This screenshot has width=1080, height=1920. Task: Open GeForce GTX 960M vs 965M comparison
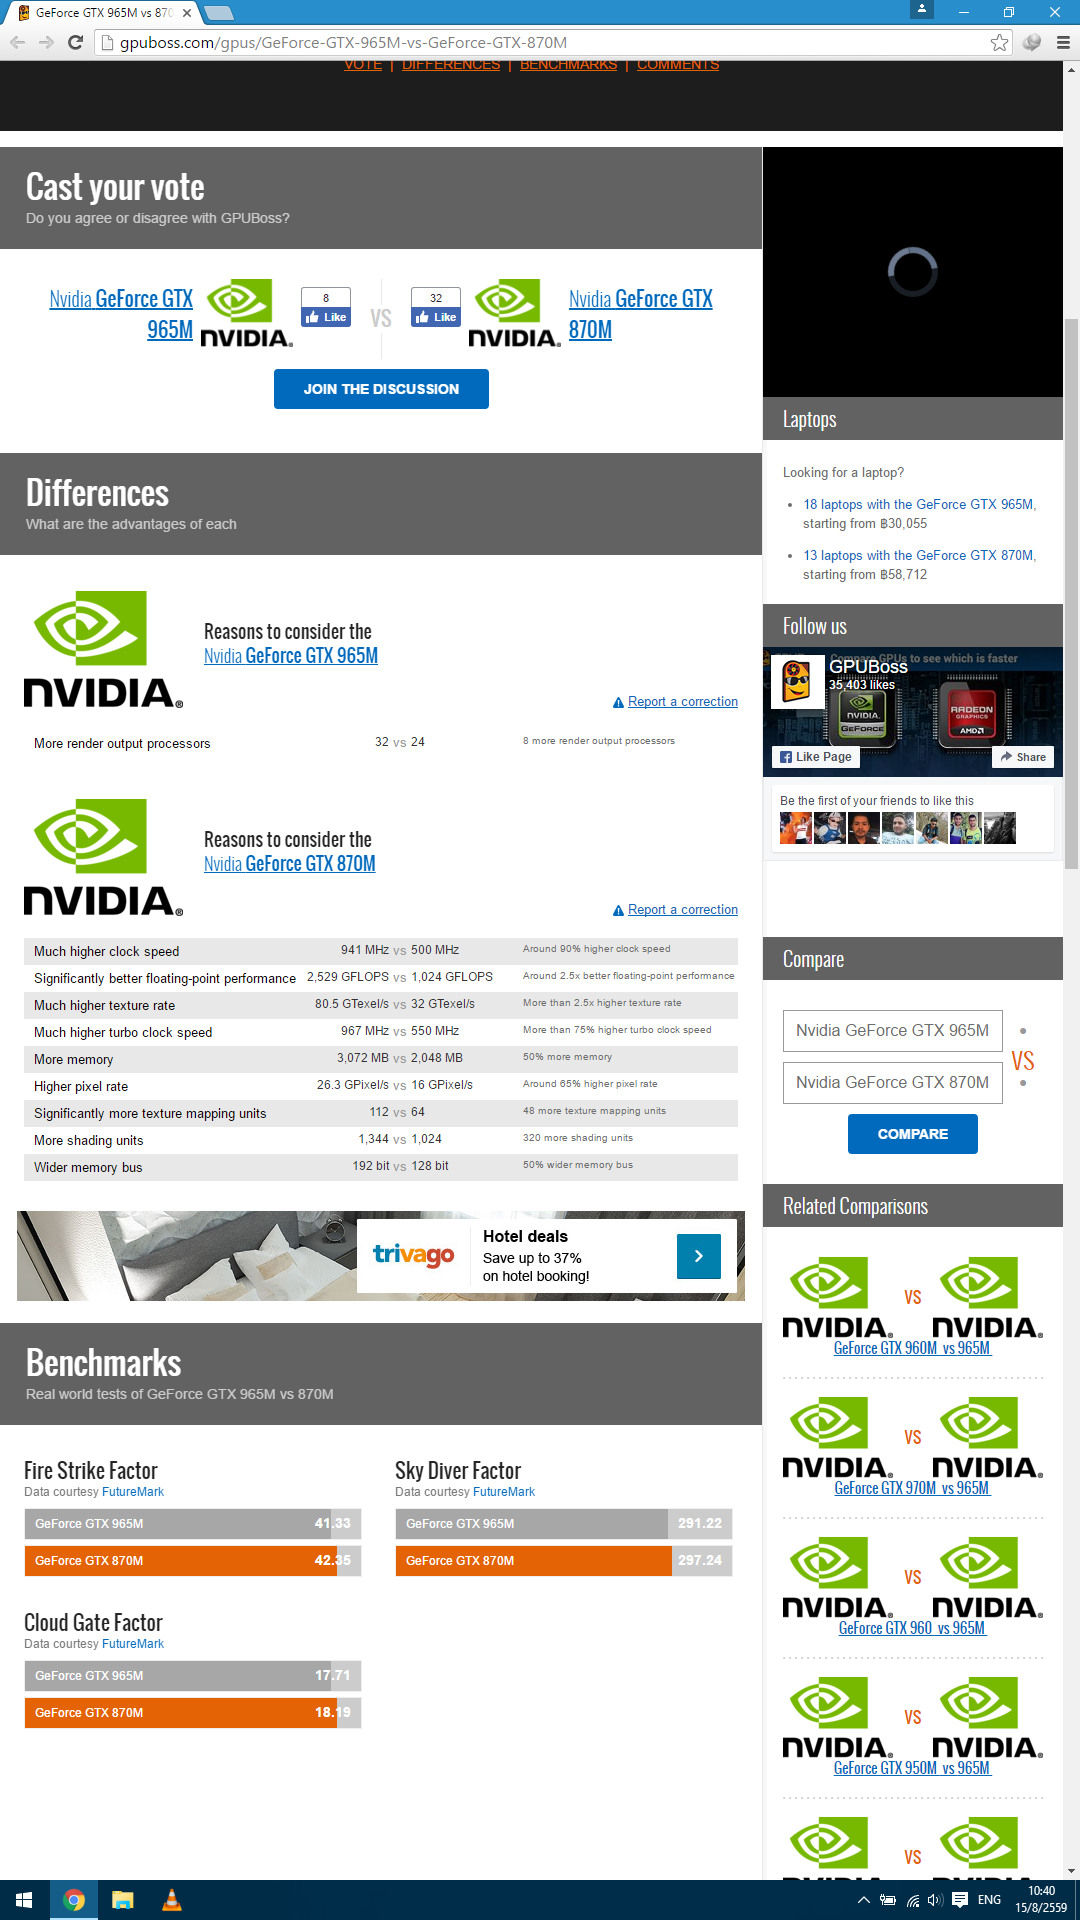912,1348
